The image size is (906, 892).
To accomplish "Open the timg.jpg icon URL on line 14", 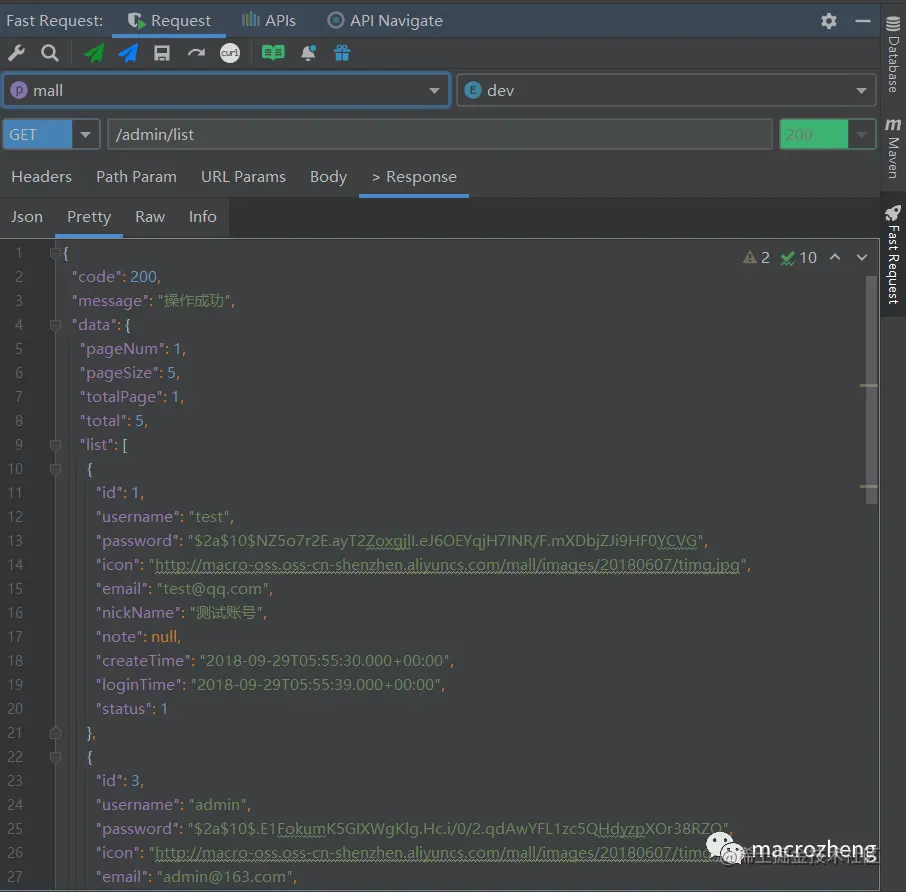I will pos(447,565).
